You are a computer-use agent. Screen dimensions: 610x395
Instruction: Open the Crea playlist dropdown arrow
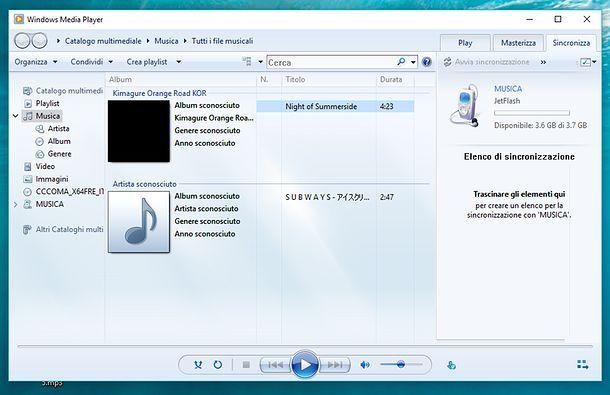179,62
